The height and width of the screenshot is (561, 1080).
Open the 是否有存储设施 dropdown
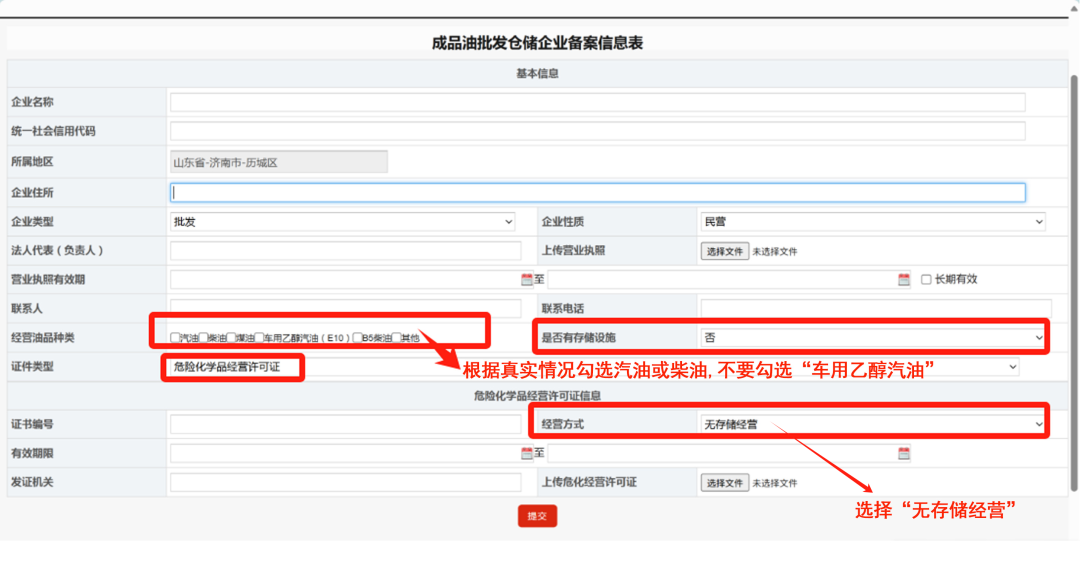pos(873,338)
